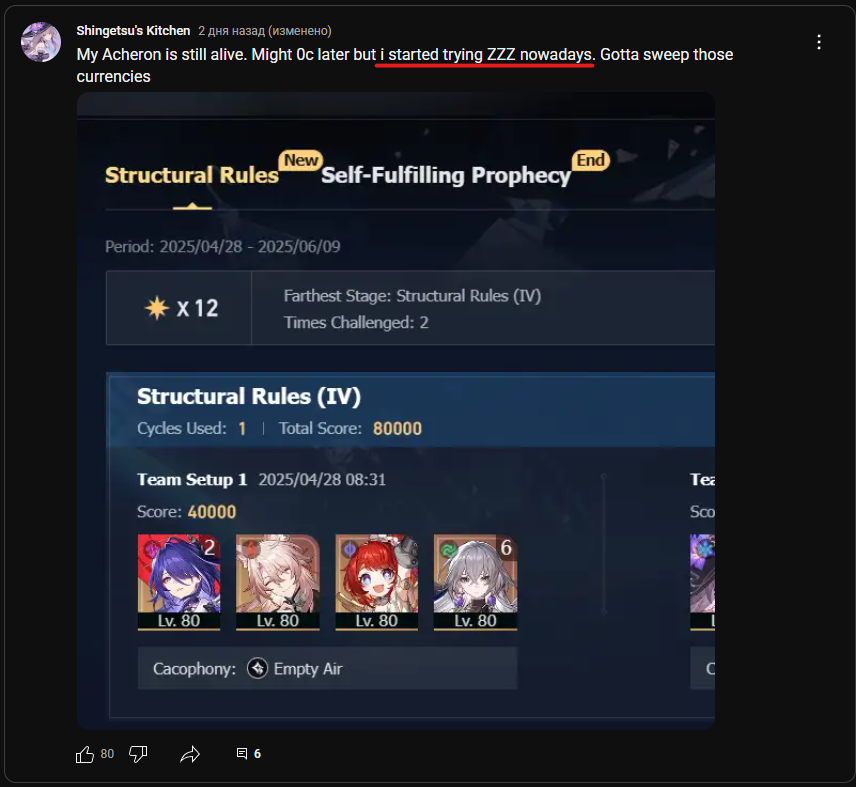Dislike the comment with thumbs down
Viewport: 856px width, 787px height.
138,754
